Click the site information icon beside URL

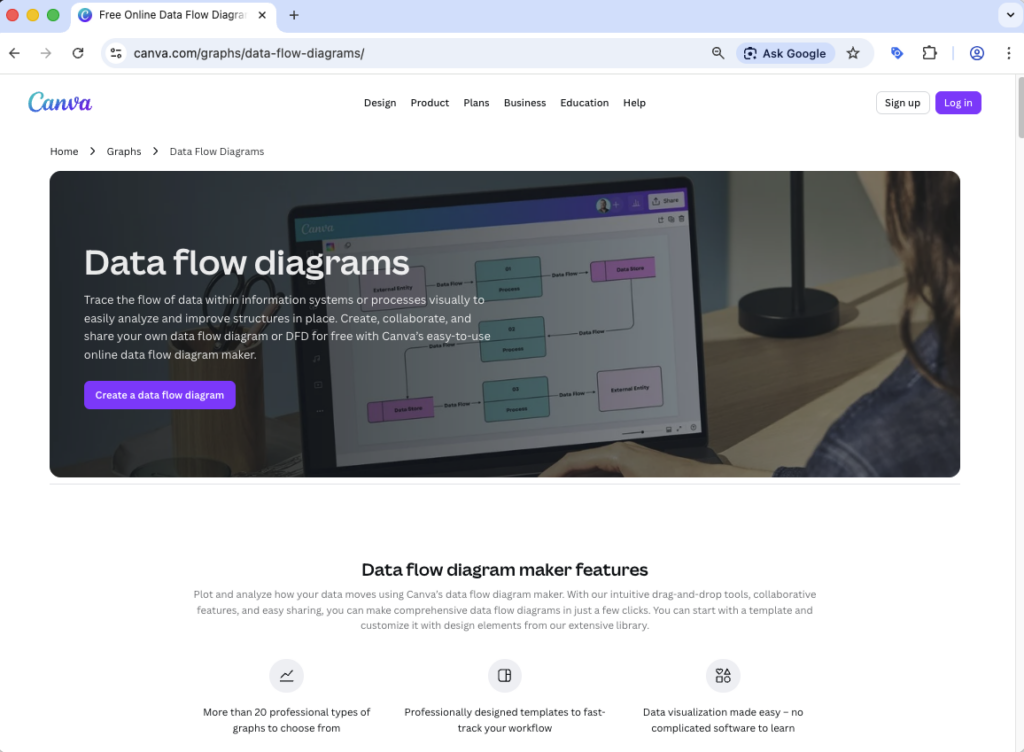116,53
